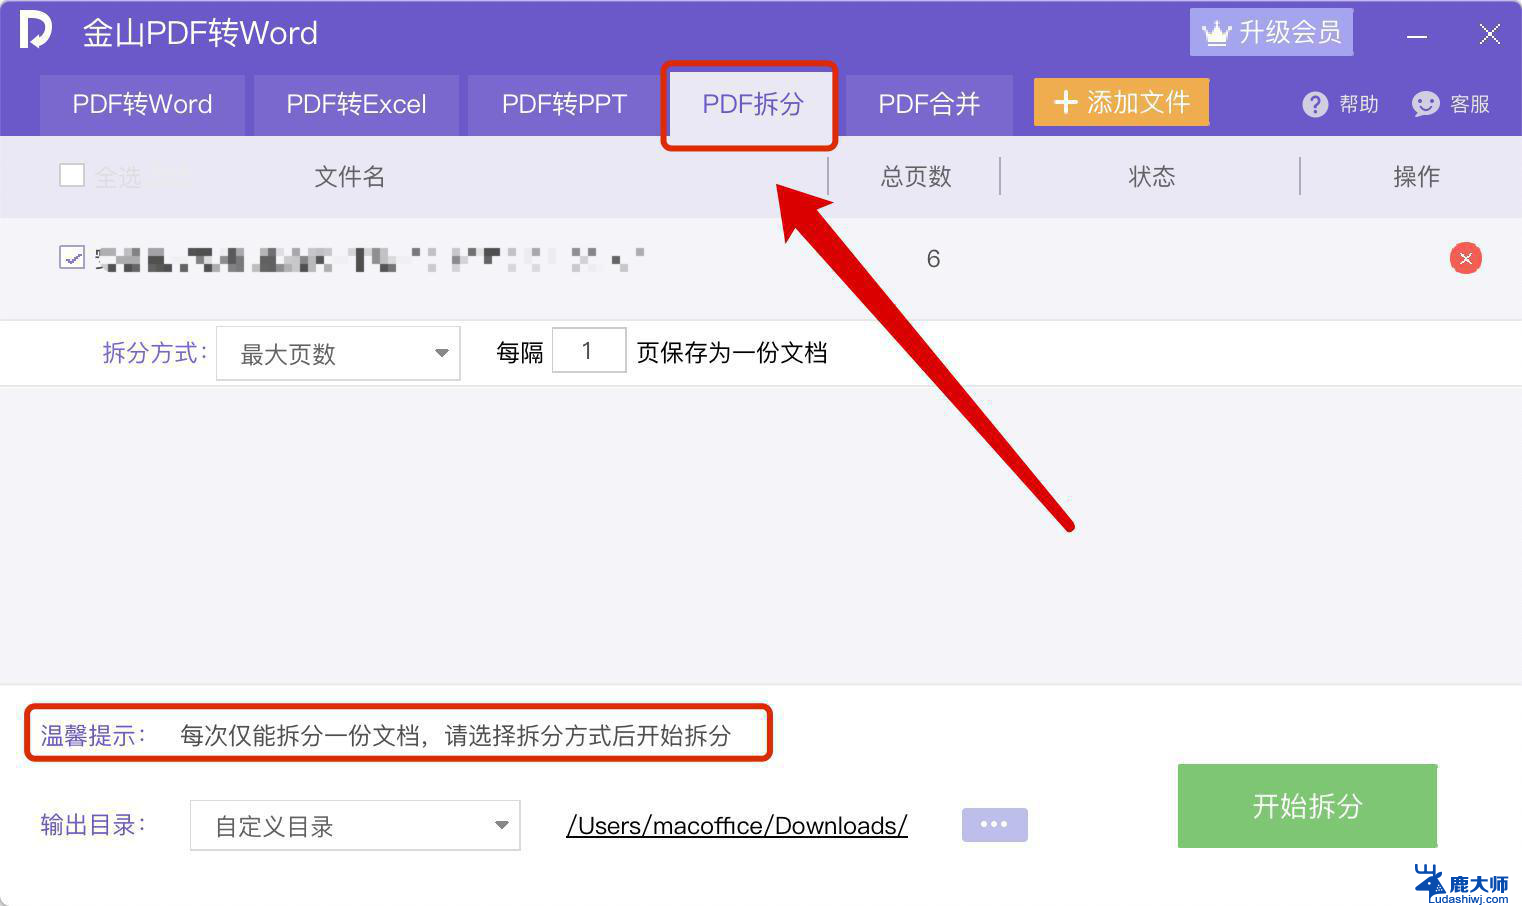
Task: Minimize the application window
Action: coord(1416,36)
